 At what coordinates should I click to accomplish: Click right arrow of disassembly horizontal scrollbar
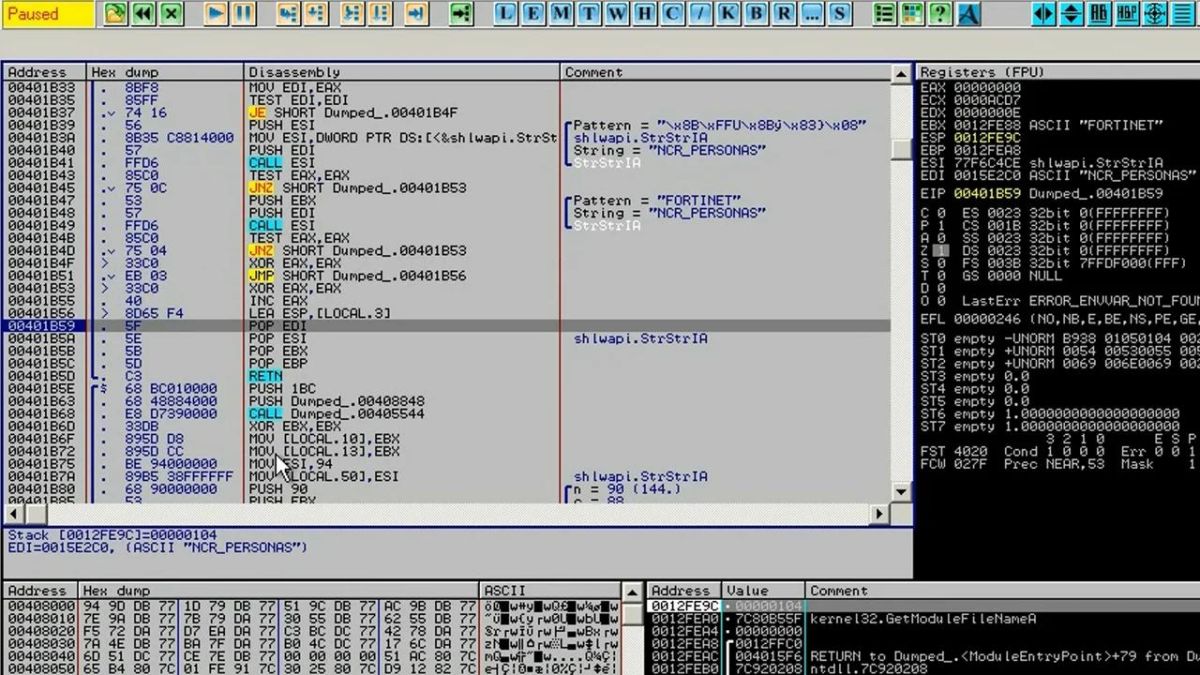point(880,513)
